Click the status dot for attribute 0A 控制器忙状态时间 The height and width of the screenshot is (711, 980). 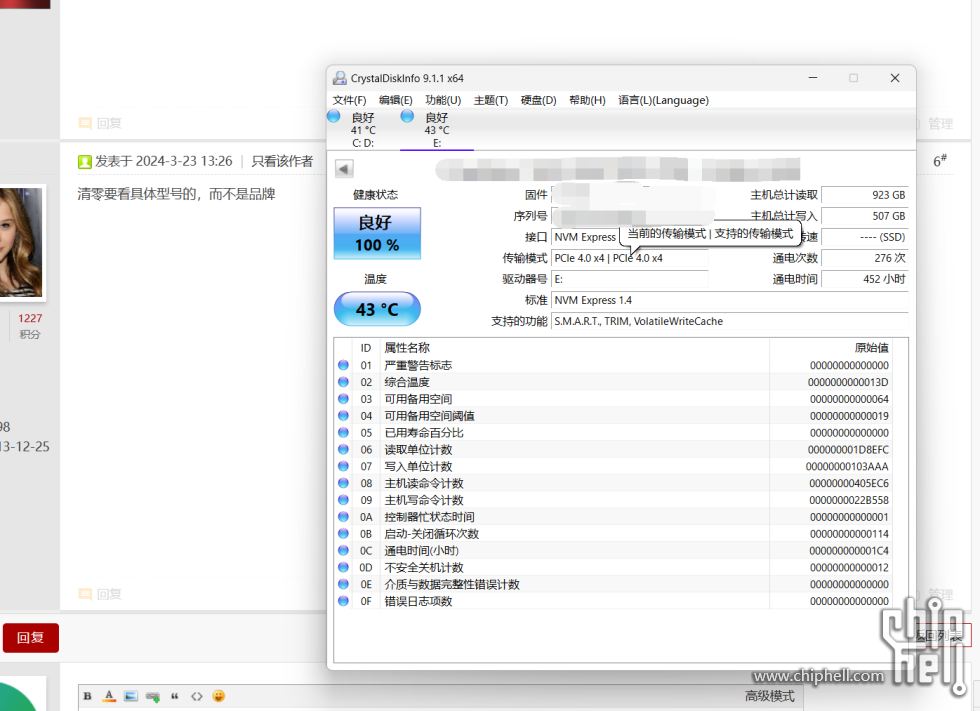coord(343,517)
